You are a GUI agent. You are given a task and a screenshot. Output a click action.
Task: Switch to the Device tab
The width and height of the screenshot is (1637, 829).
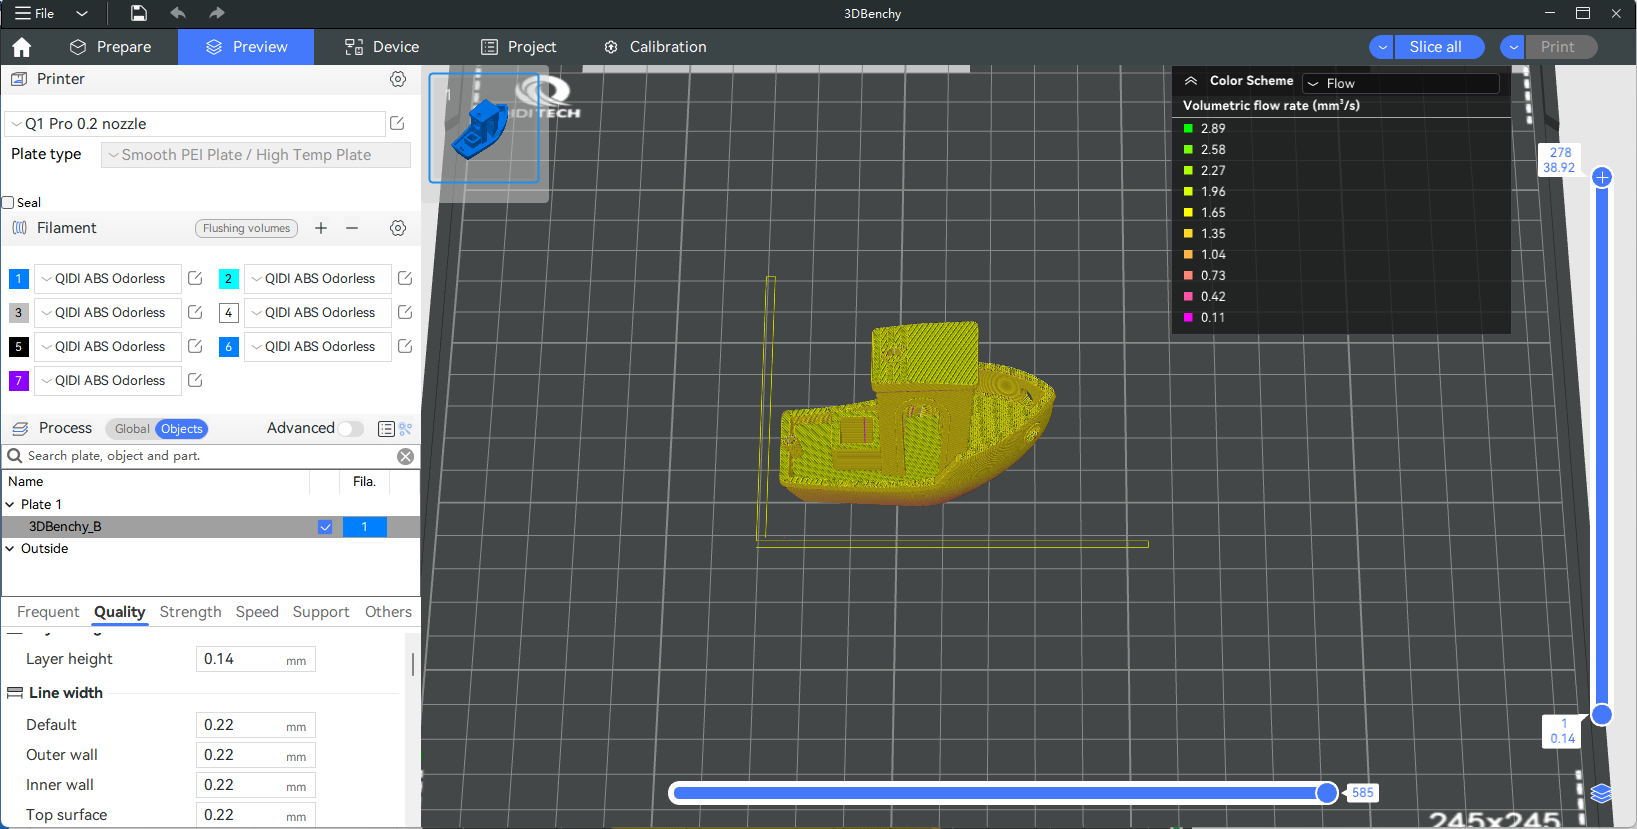click(x=382, y=47)
